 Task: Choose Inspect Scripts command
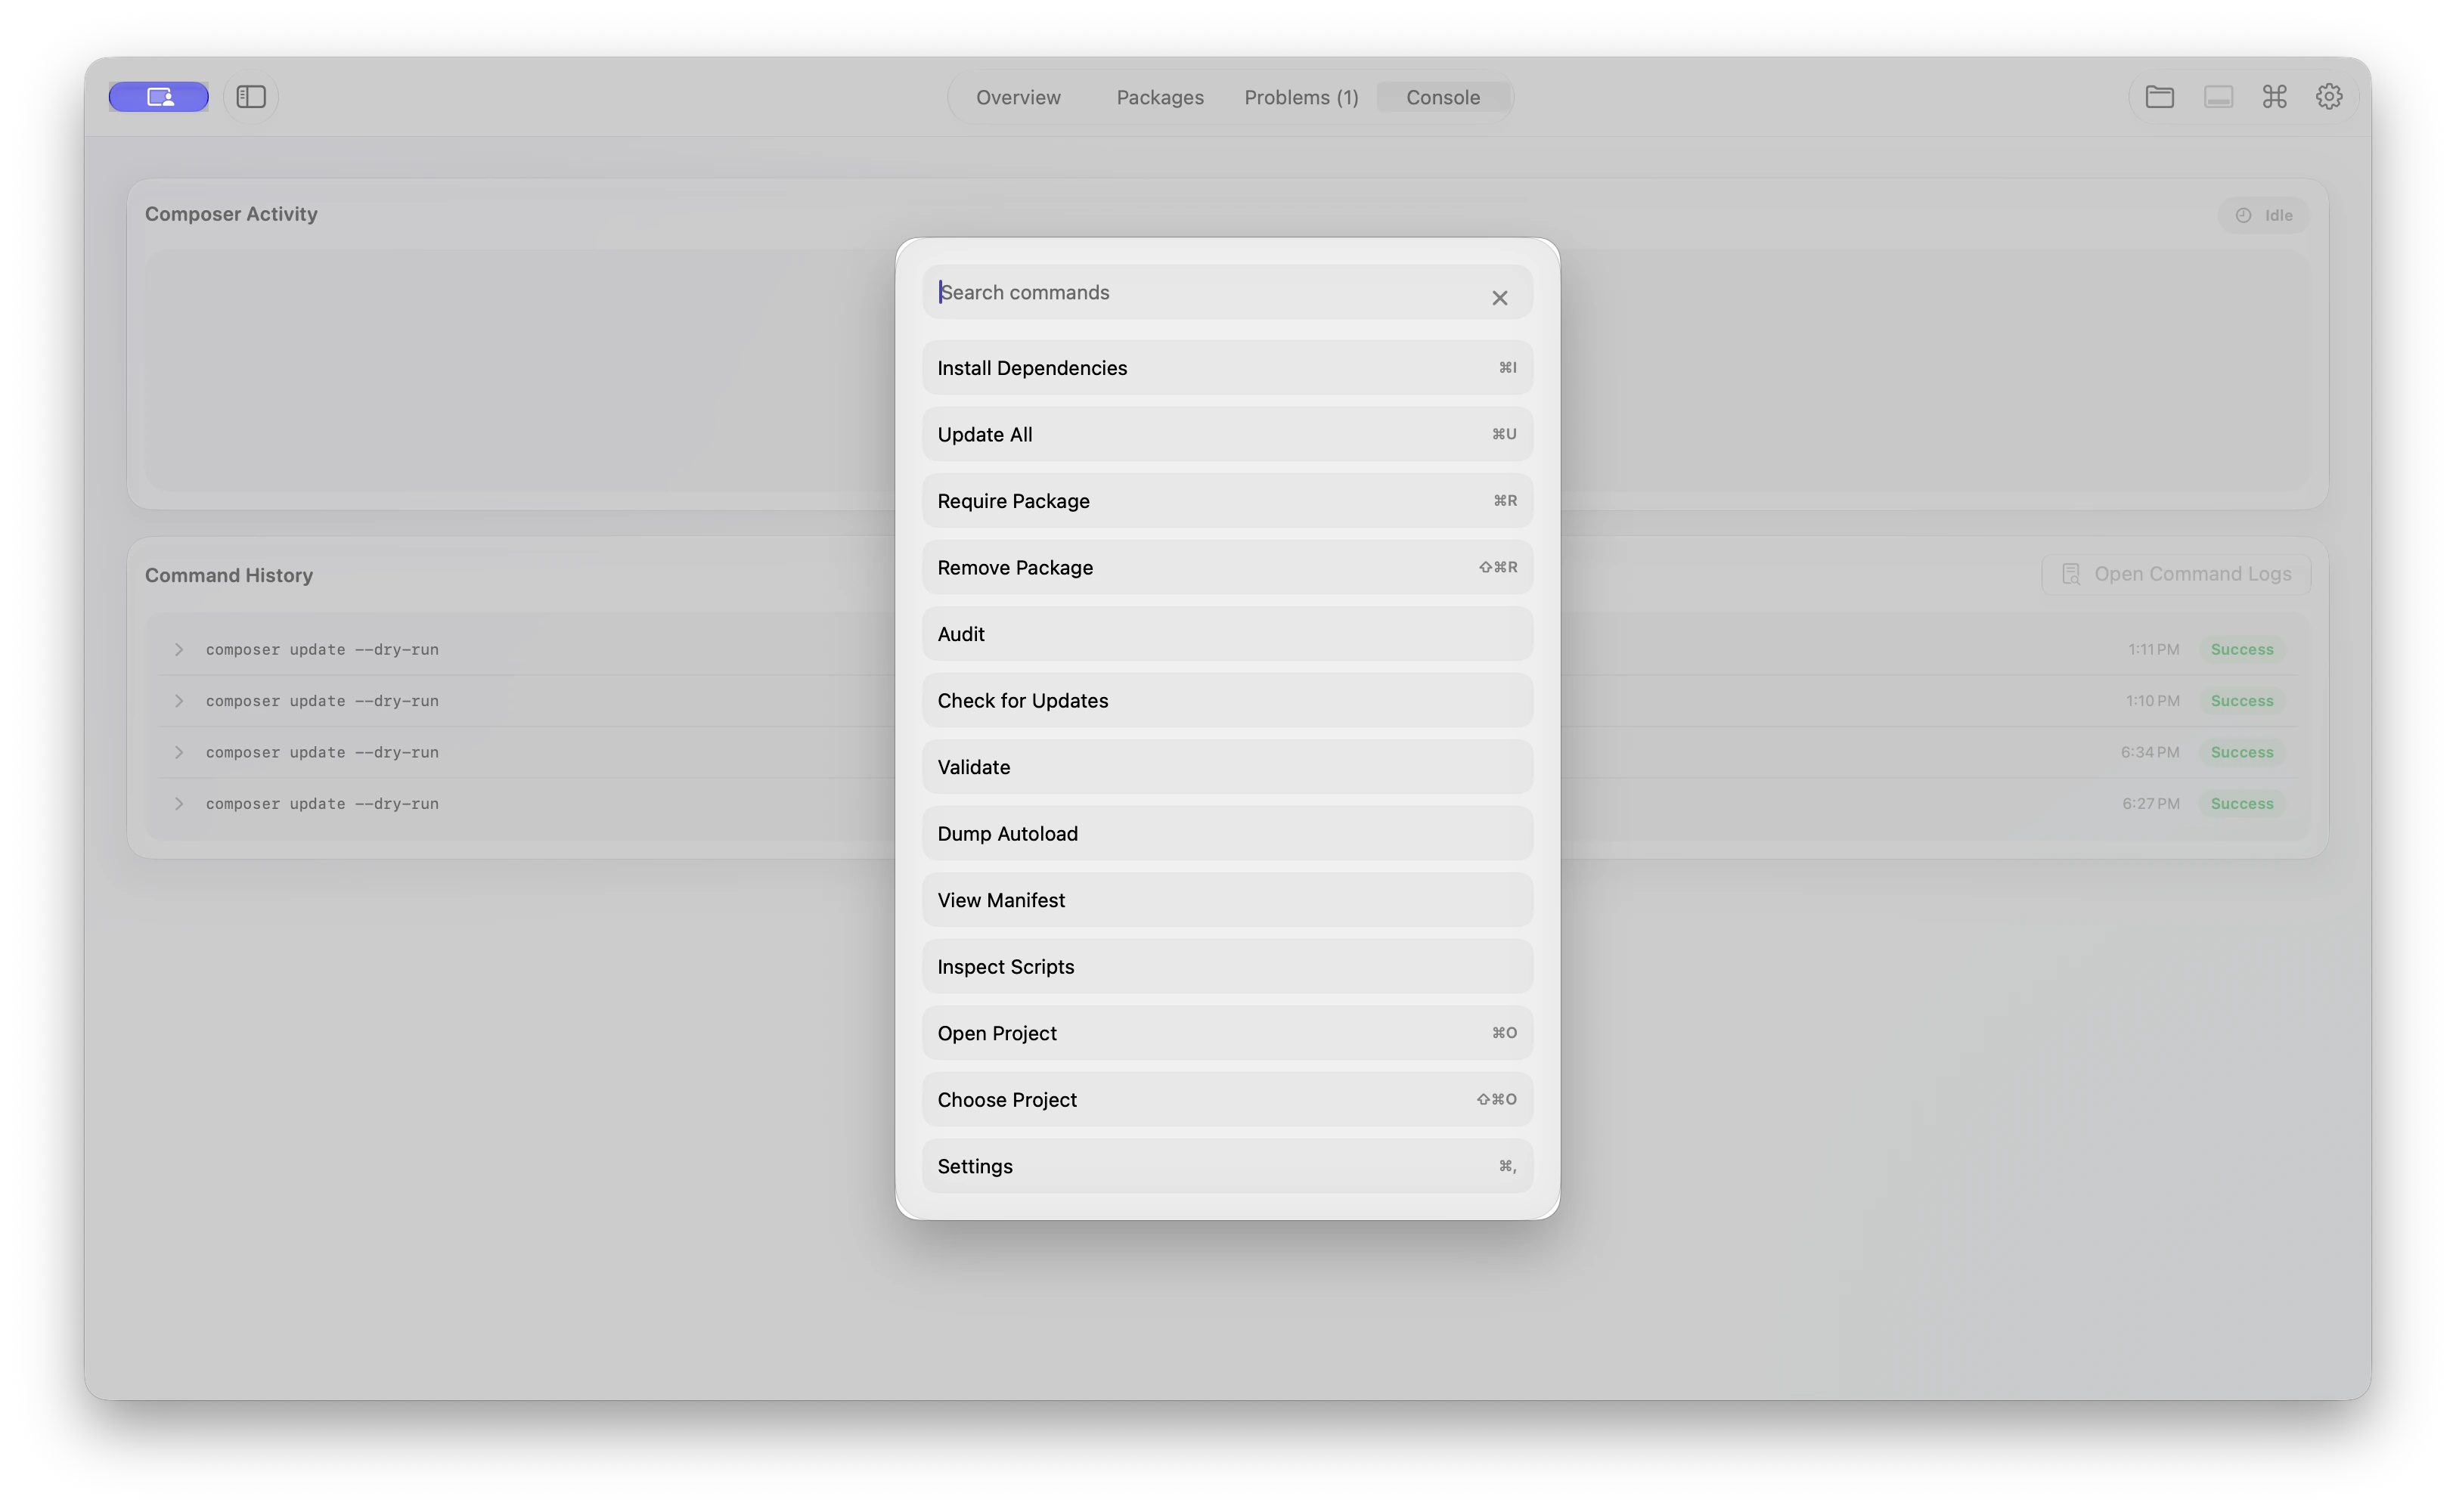click(1227, 966)
